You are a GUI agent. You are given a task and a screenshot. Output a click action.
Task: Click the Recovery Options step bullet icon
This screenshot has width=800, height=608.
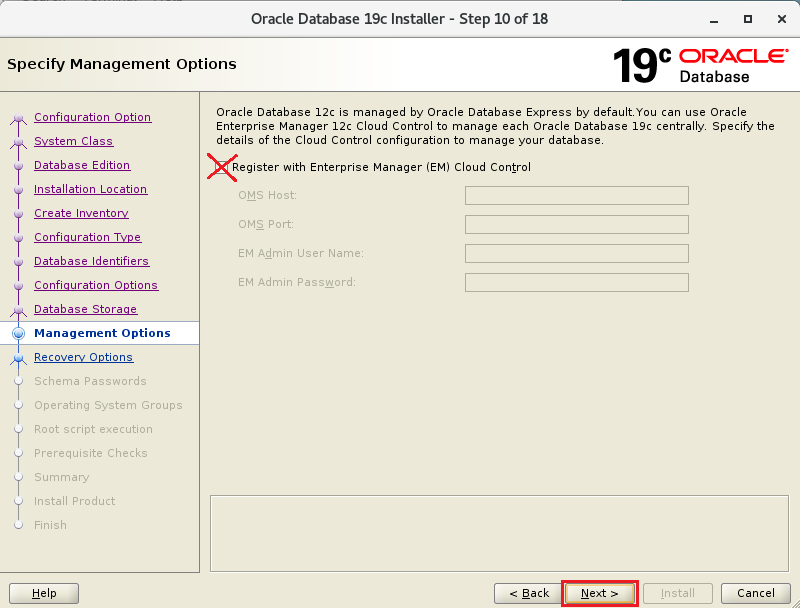[x=19, y=358]
